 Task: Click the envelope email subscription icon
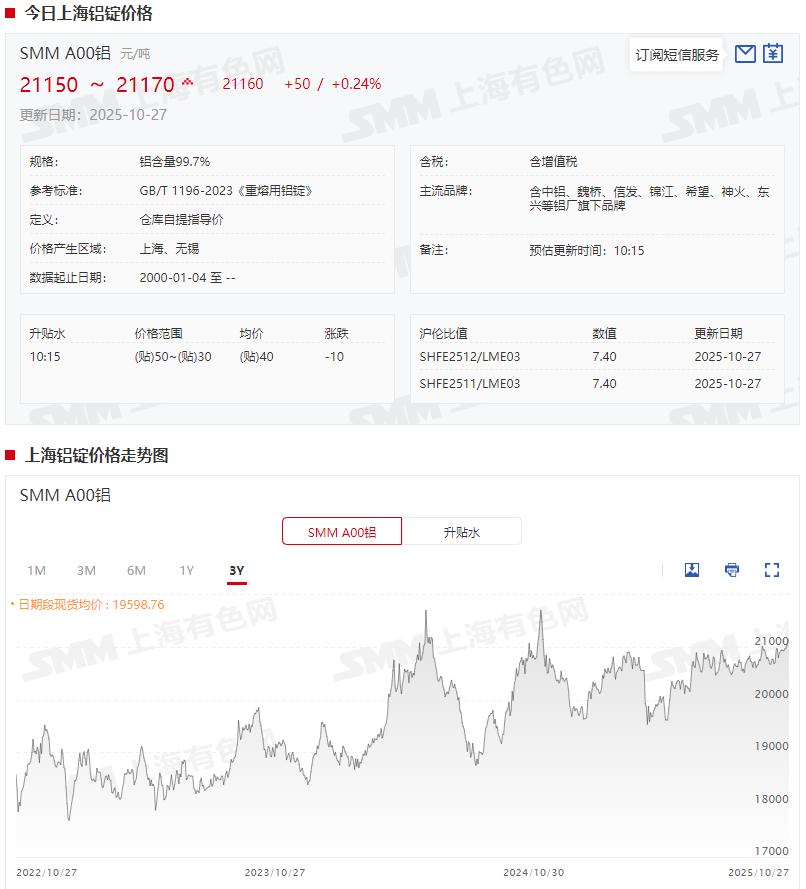(745, 54)
